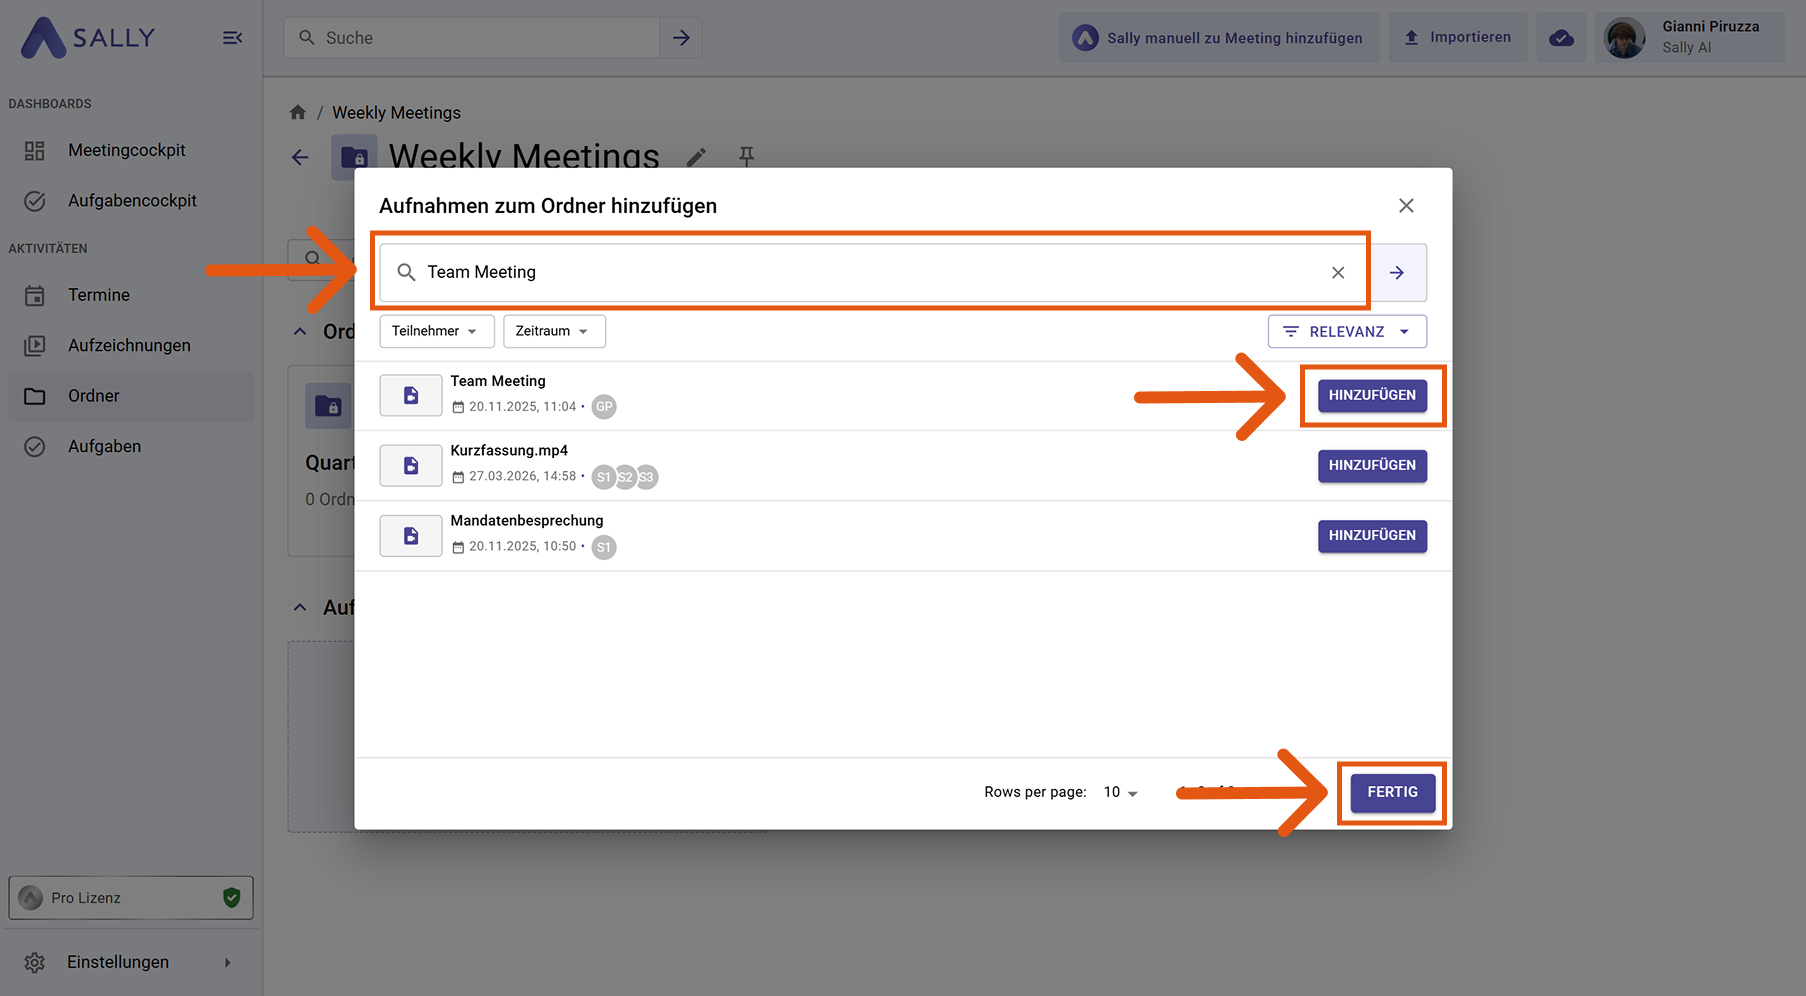Viewport: 1806px width, 996px height.
Task: Open the Zeitraum filter dropdown
Action: pyautogui.click(x=553, y=331)
